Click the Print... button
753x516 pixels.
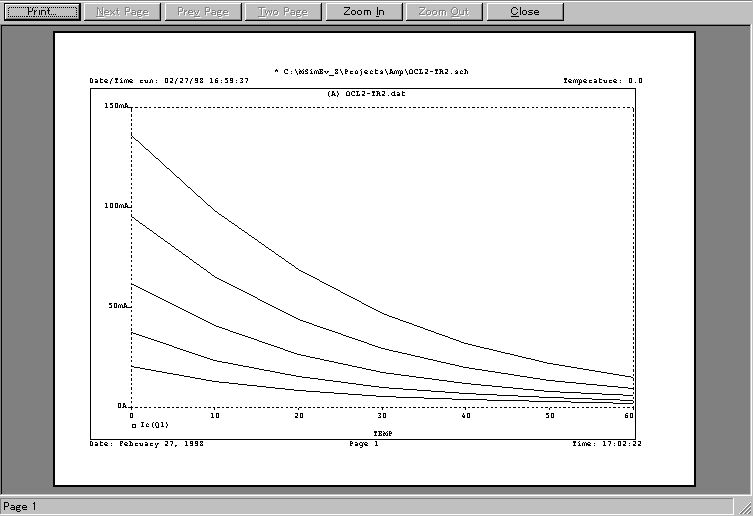pyautogui.click(x=41, y=12)
